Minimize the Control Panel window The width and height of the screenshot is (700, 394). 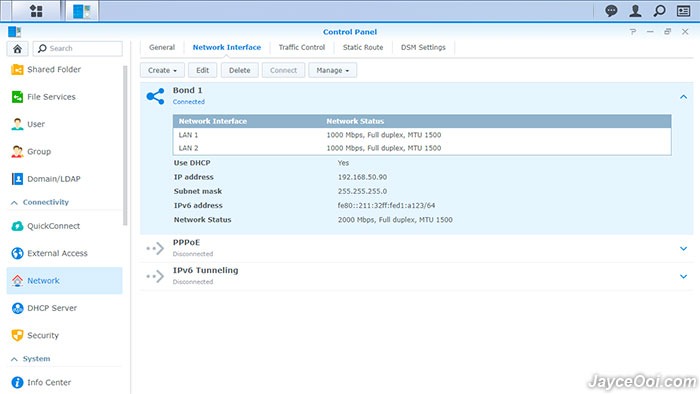tap(650, 32)
